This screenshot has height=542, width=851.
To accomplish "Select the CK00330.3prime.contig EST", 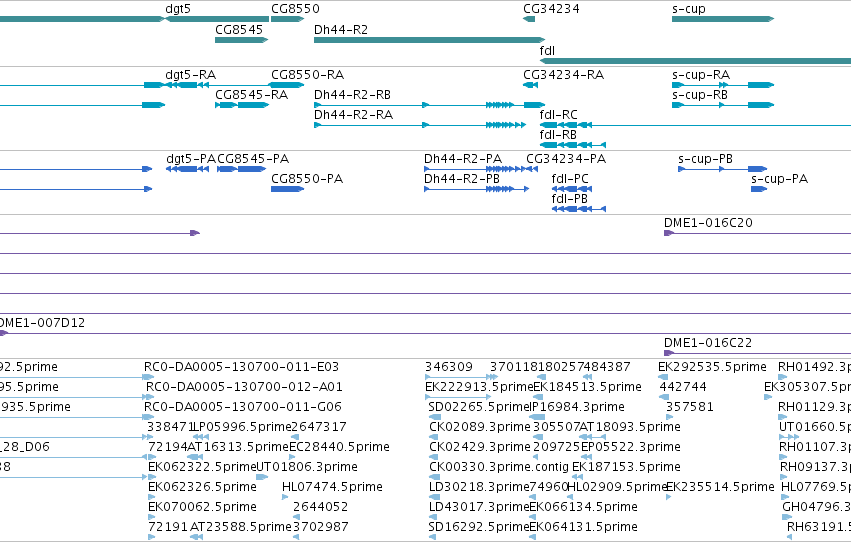I will [x=435, y=477].
